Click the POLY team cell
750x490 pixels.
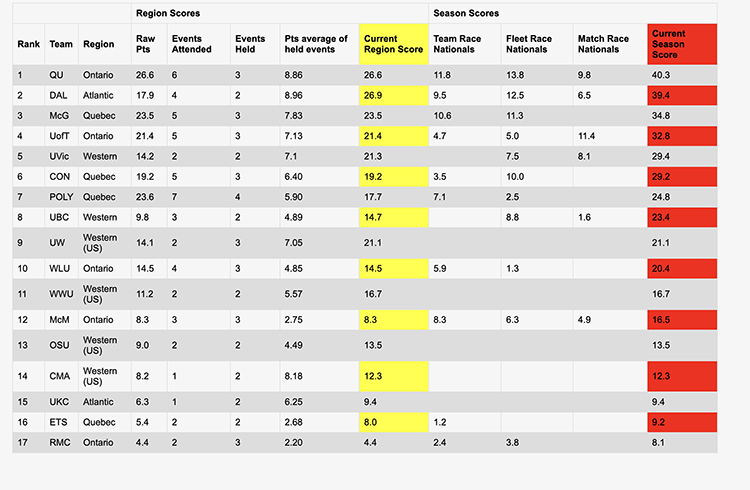point(62,197)
